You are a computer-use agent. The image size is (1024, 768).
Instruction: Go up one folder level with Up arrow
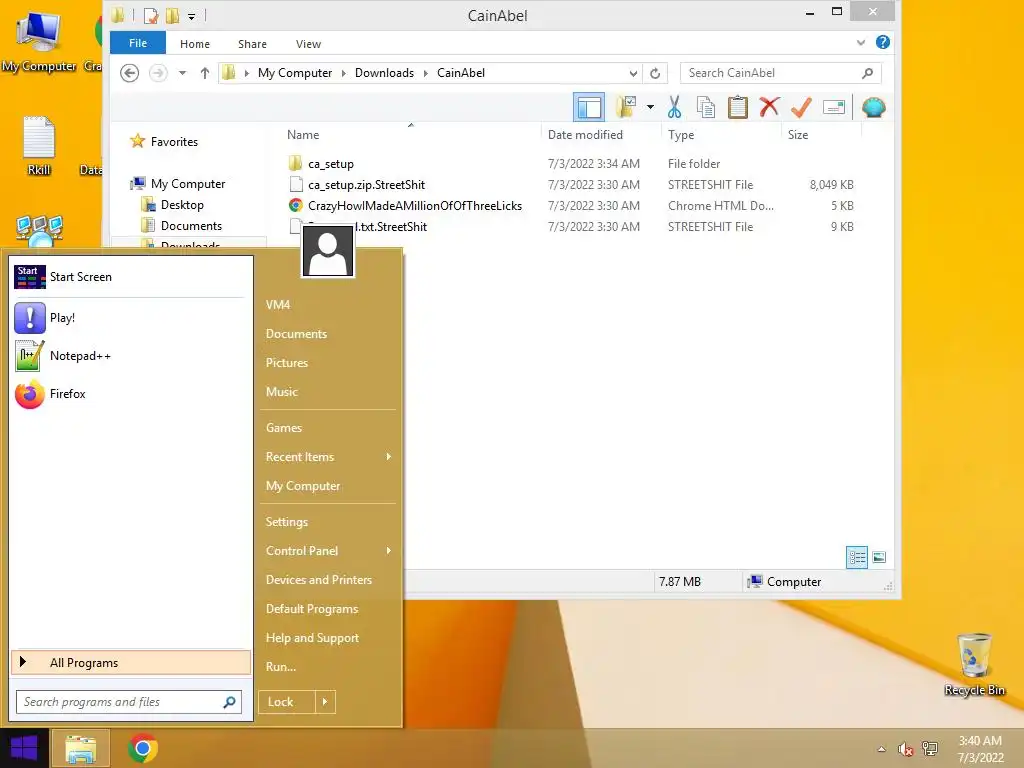click(204, 73)
